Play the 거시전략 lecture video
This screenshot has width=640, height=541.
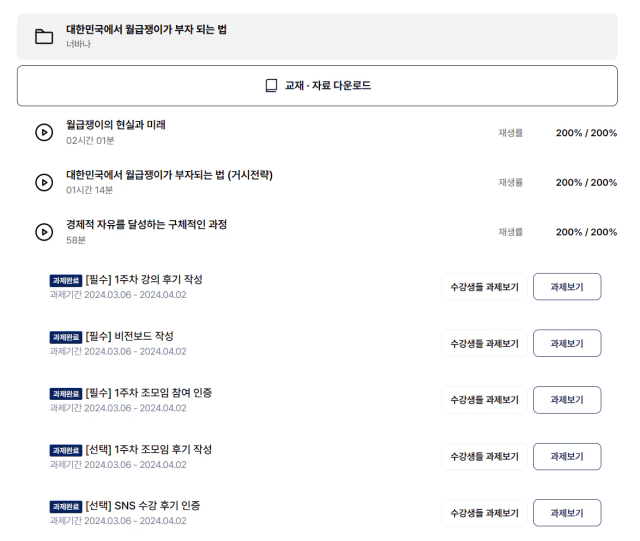pyautogui.click(x=44, y=182)
